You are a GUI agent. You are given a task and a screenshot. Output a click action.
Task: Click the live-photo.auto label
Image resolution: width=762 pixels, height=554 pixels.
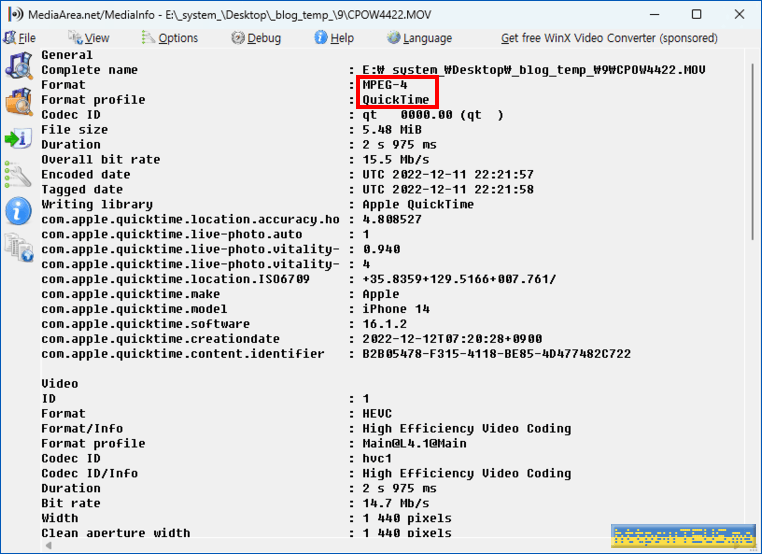(172, 235)
